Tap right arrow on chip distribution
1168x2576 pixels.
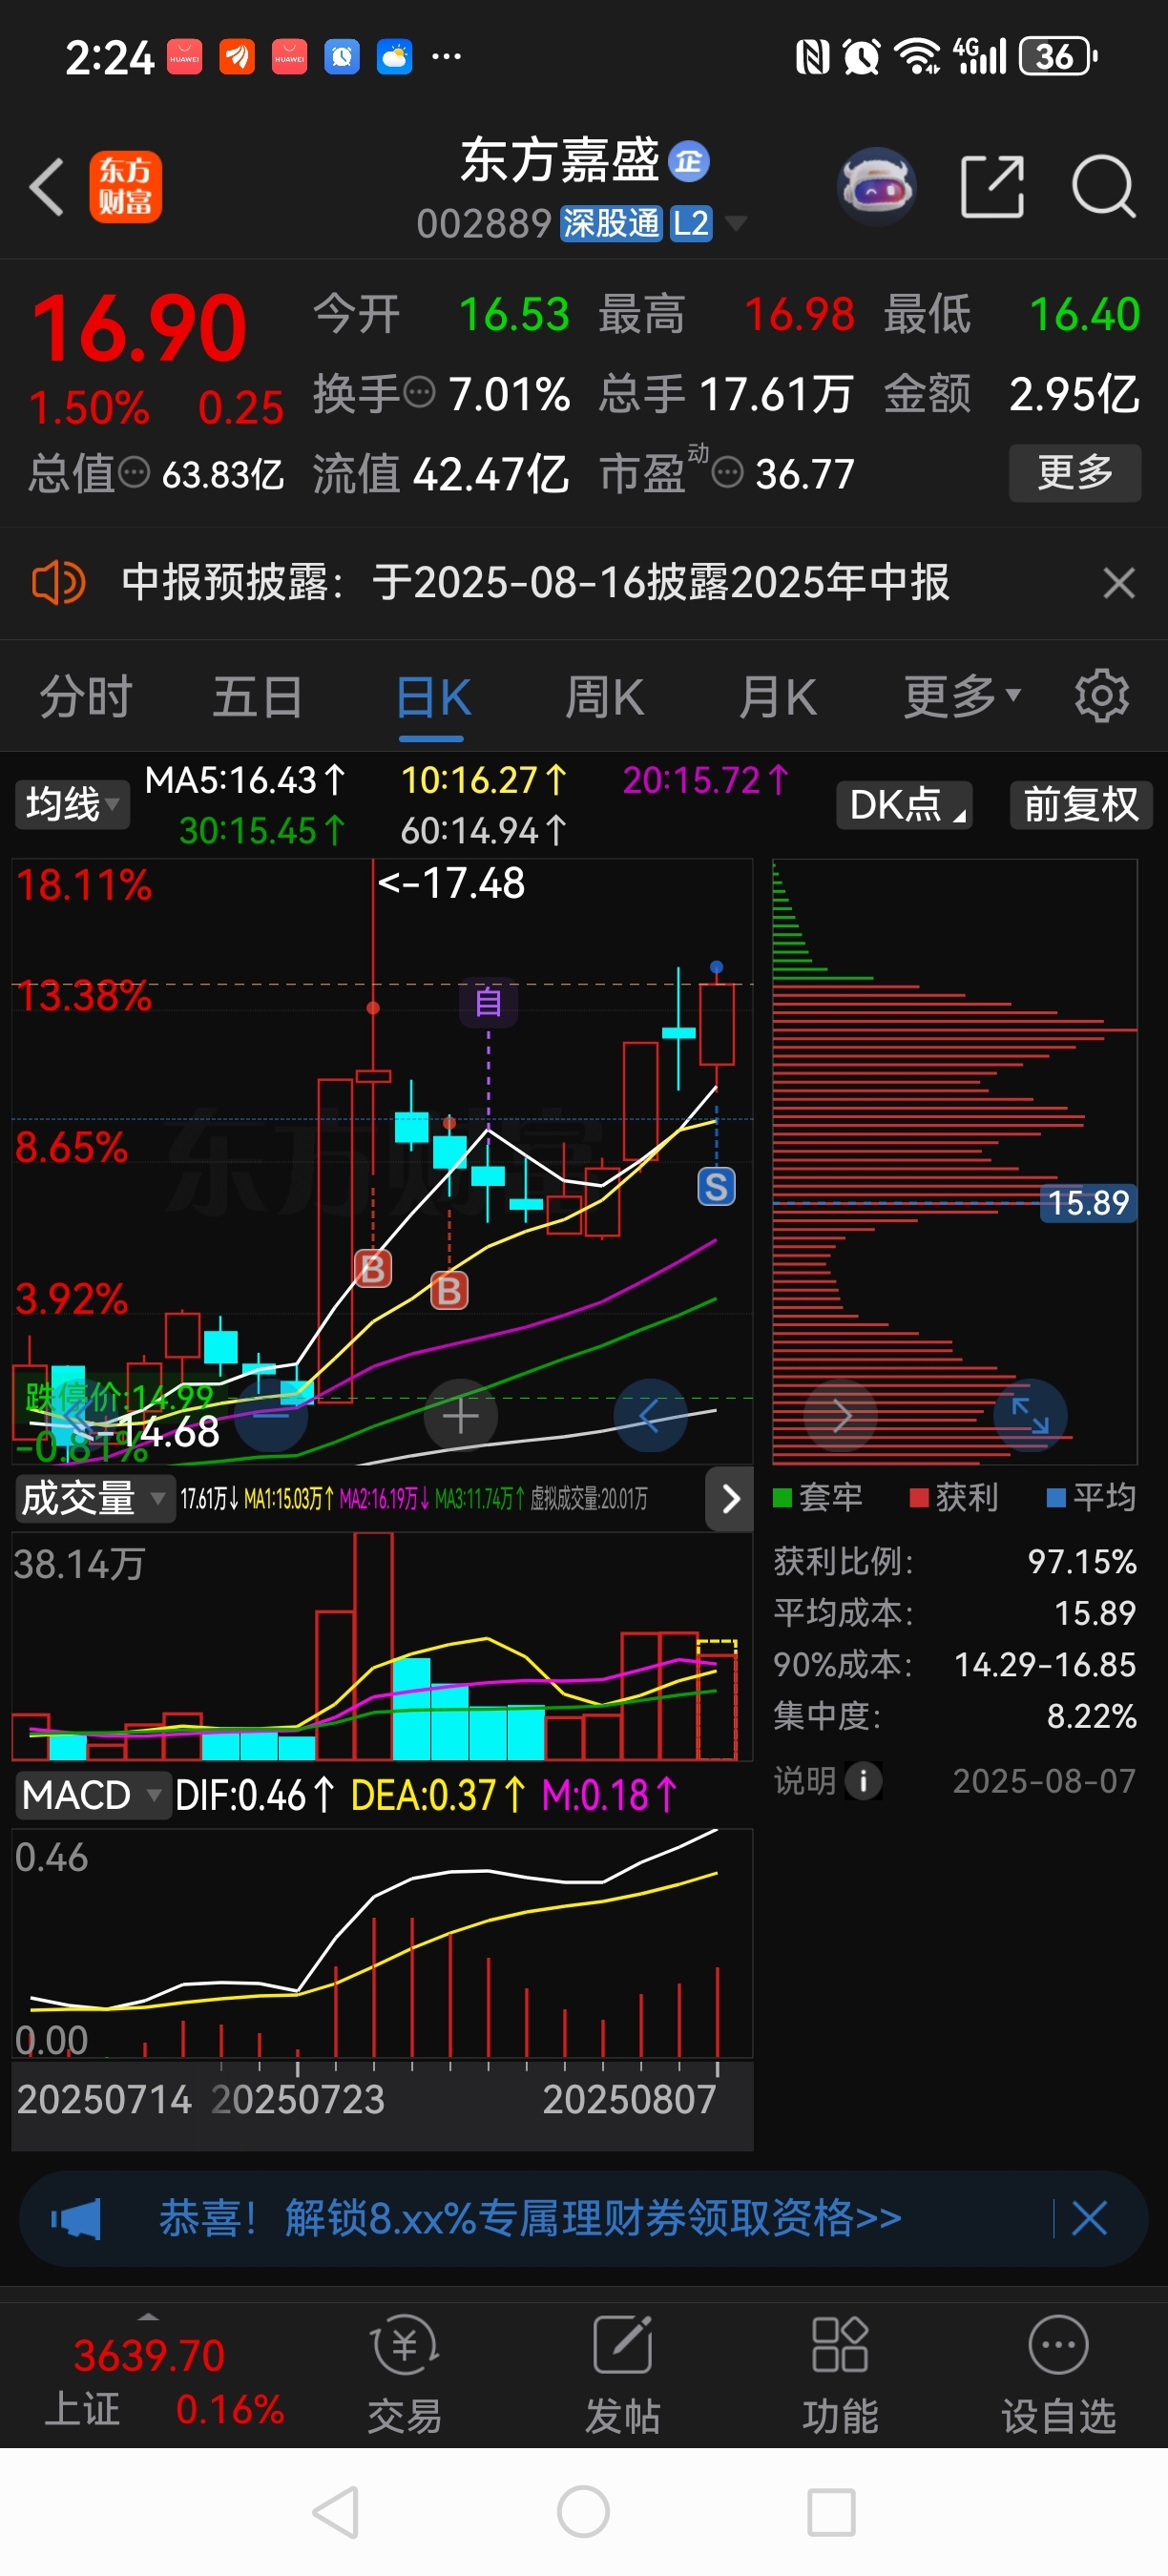click(x=841, y=1416)
